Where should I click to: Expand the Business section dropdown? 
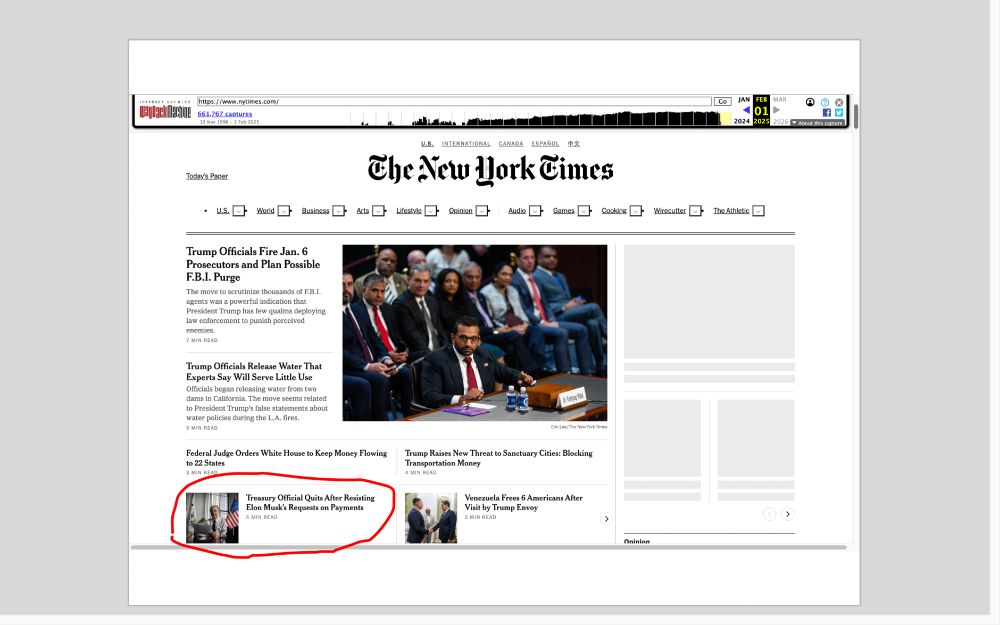(339, 211)
